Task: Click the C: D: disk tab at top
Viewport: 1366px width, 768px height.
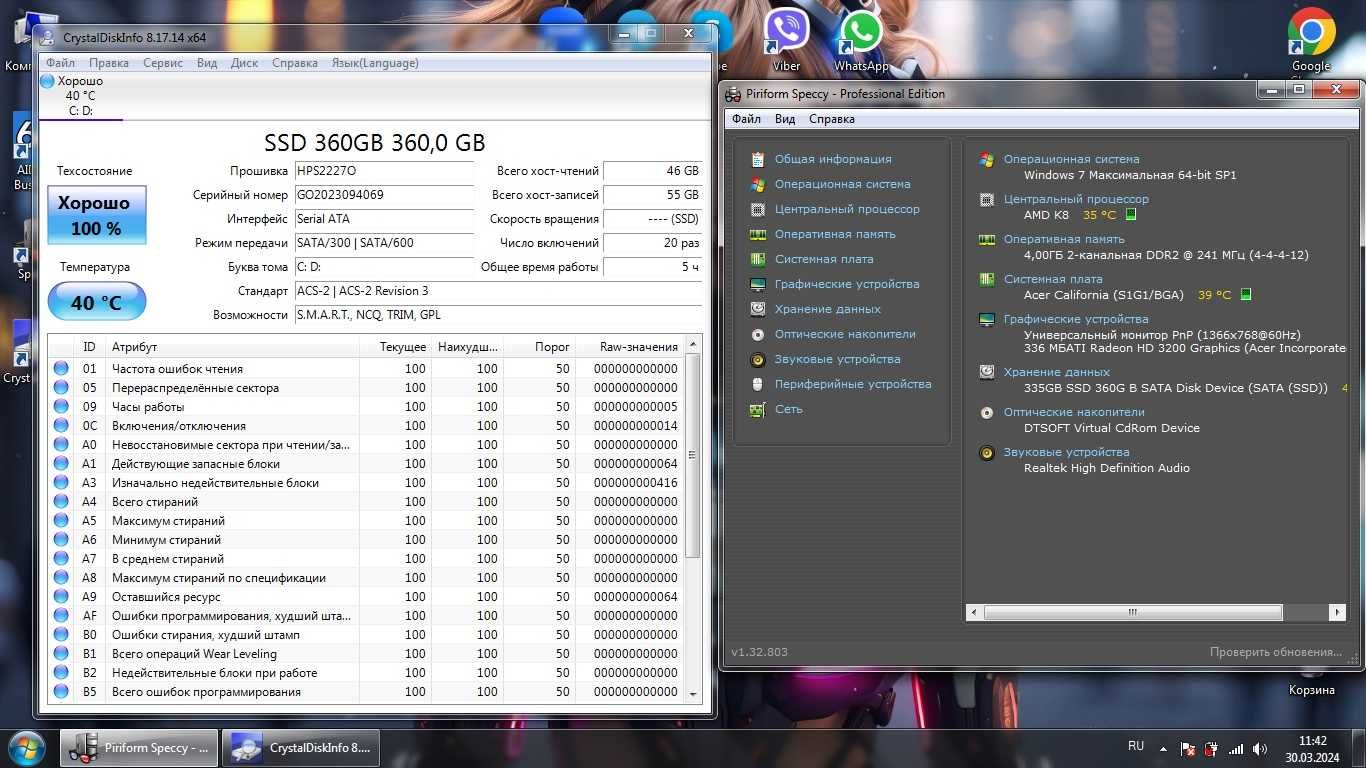Action: [x=81, y=96]
